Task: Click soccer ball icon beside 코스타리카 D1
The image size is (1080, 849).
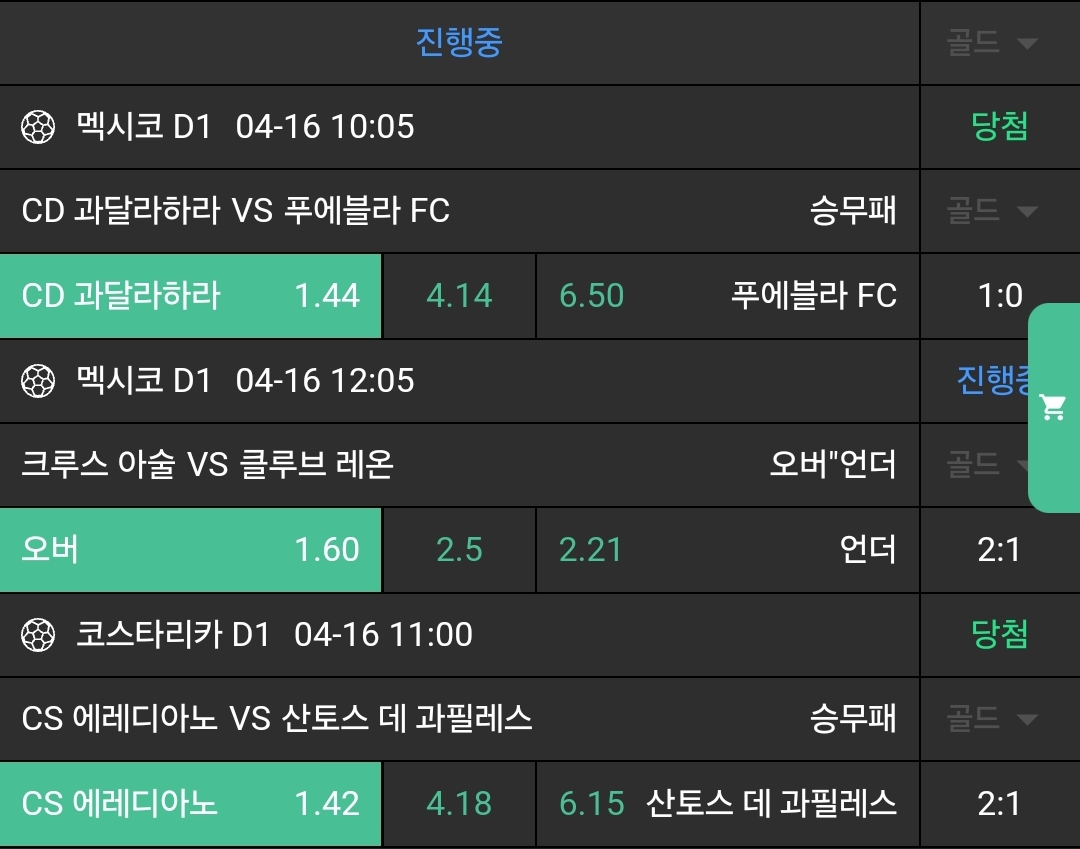Action: pos(38,635)
